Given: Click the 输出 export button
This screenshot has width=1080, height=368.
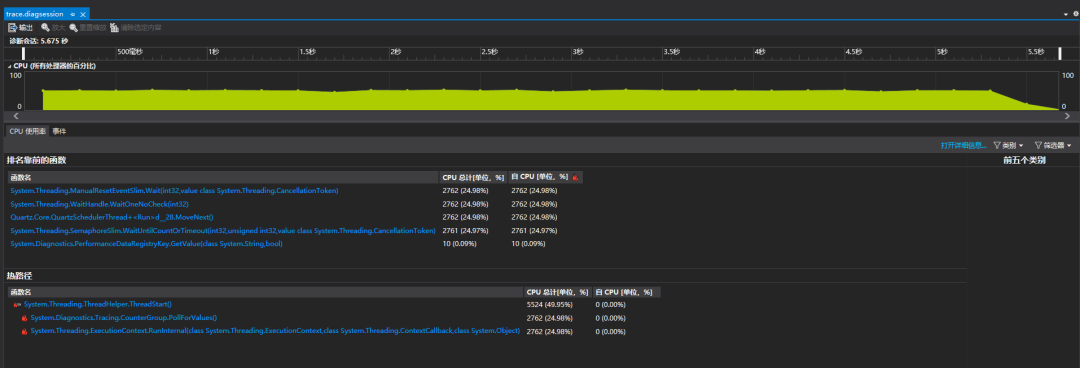Looking at the screenshot, I should click(x=20, y=28).
